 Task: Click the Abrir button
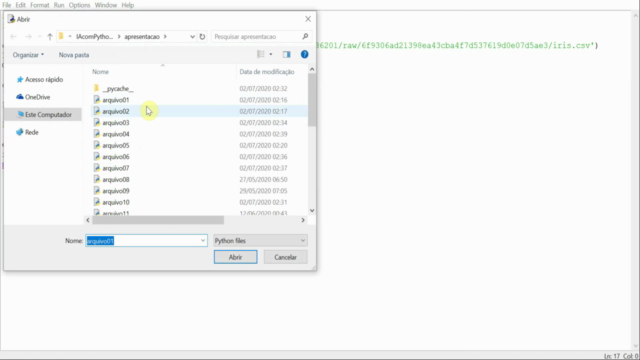tap(236, 257)
